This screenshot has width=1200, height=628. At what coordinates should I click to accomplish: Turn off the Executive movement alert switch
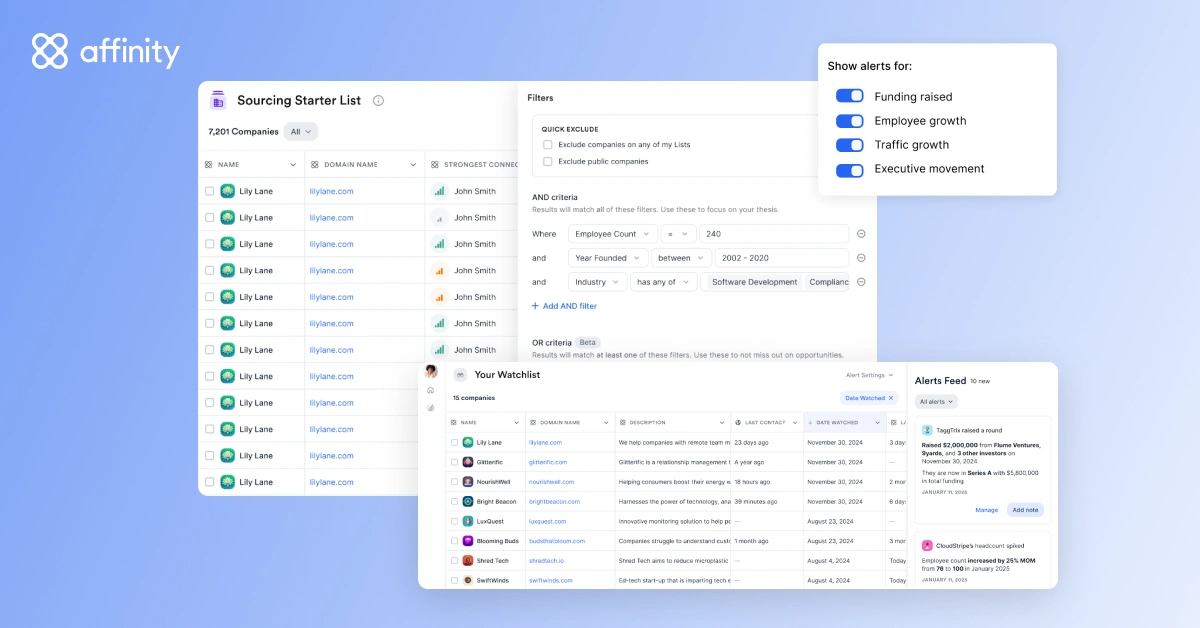(850, 170)
